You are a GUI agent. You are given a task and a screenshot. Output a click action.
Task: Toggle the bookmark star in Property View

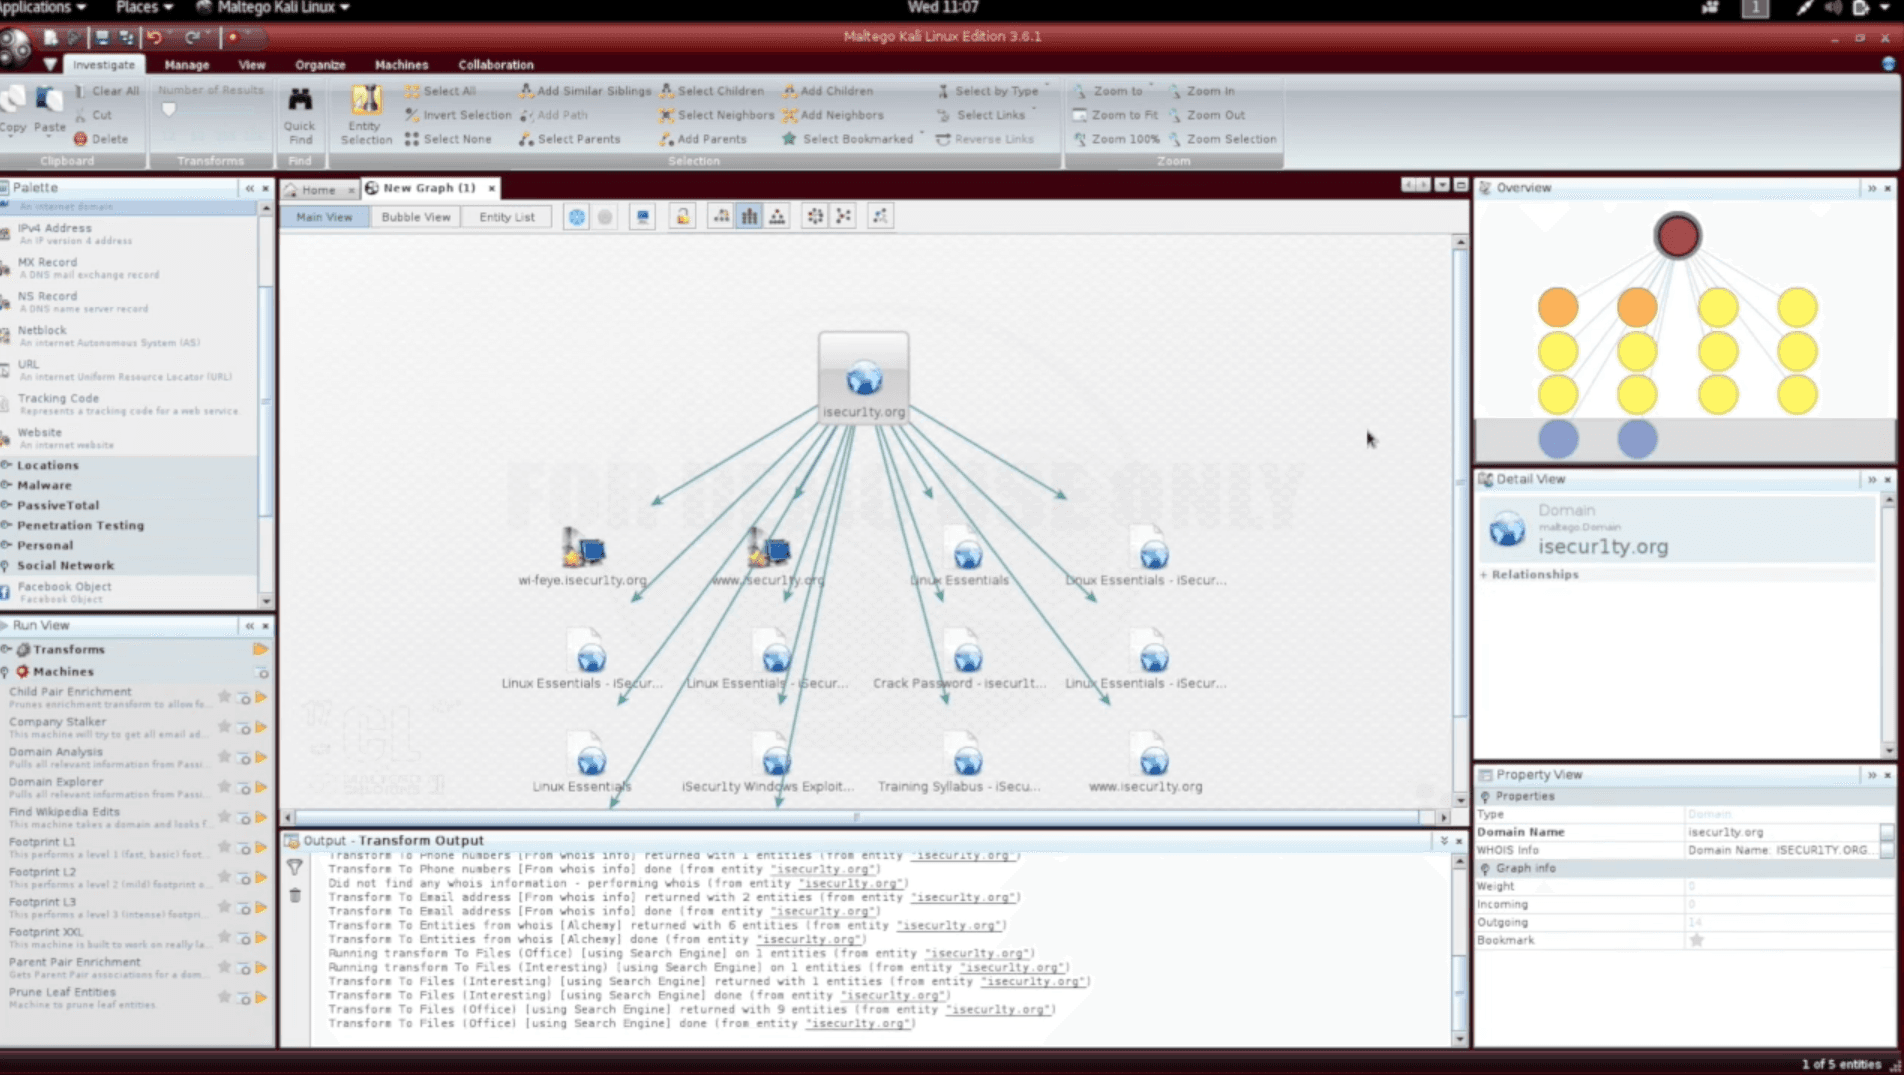coord(1696,940)
